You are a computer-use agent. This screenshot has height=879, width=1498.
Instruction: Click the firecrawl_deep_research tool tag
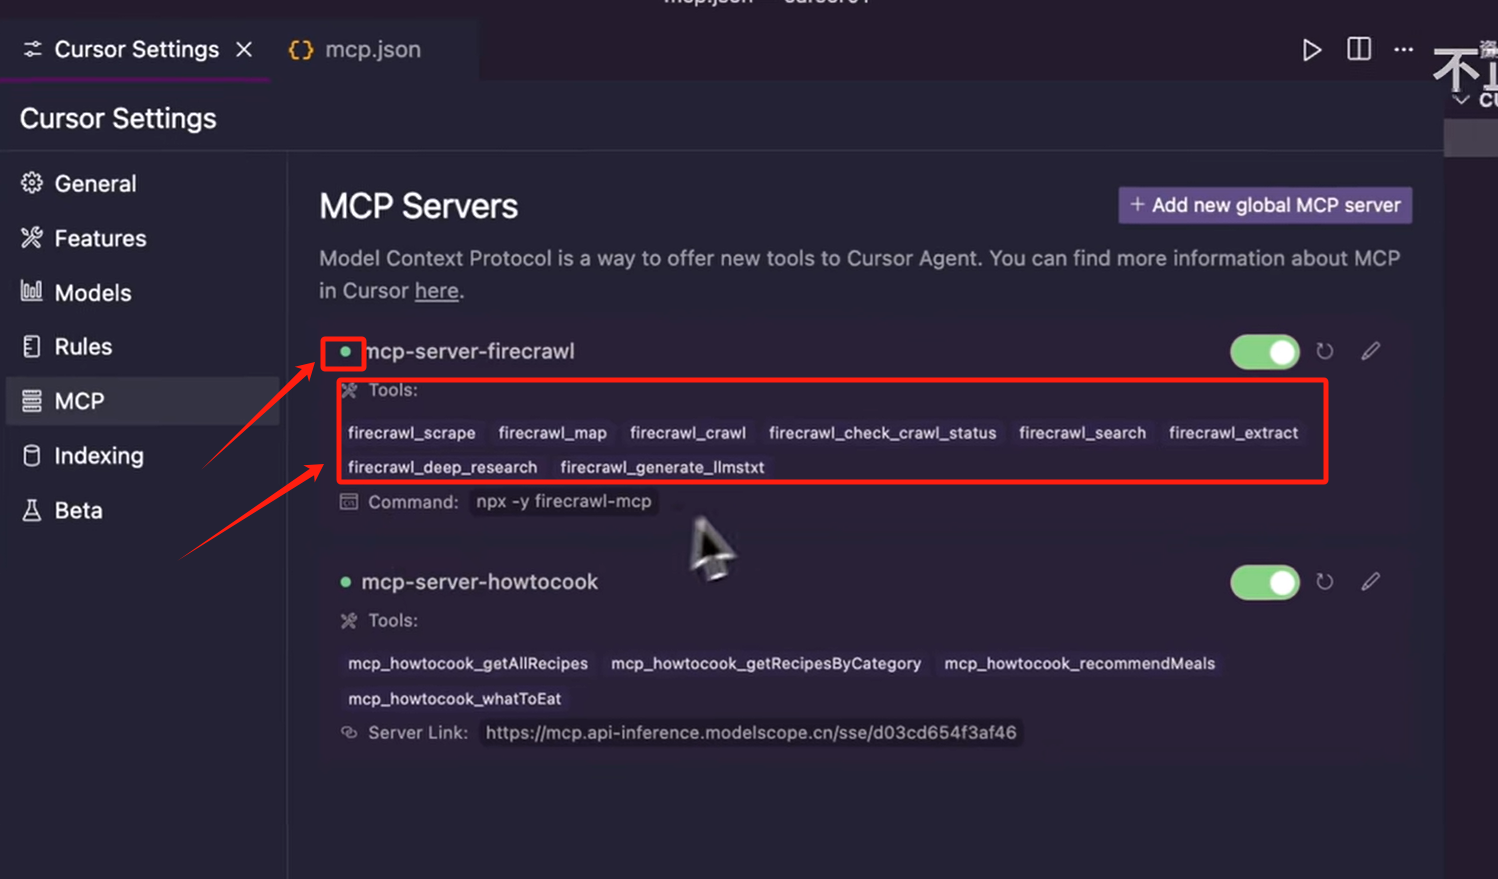[442, 467]
